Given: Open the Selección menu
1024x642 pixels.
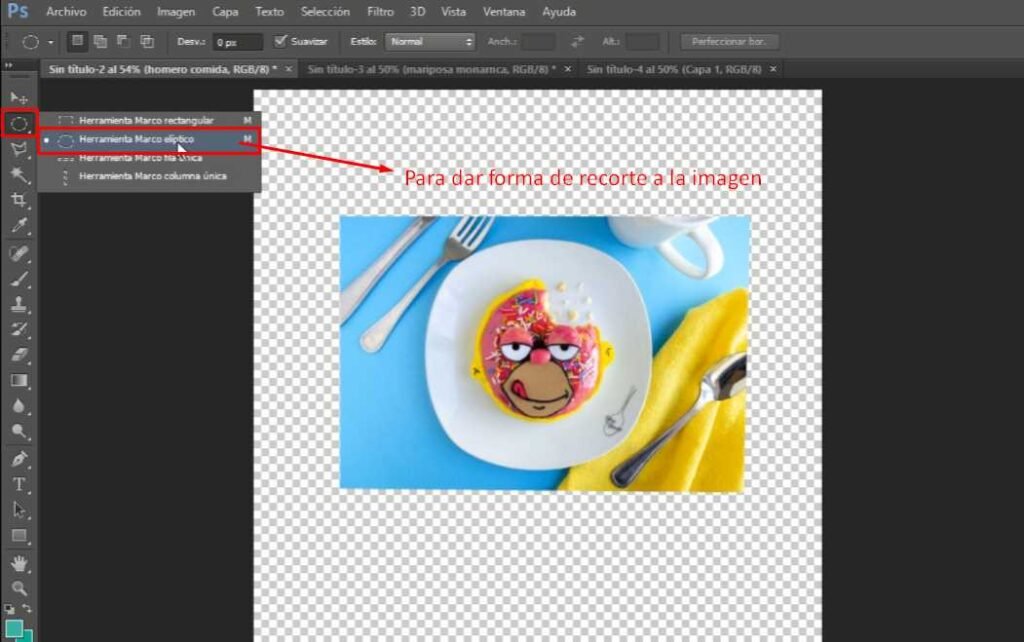Looking at the screenshot, I should click(x=325, y=12).
